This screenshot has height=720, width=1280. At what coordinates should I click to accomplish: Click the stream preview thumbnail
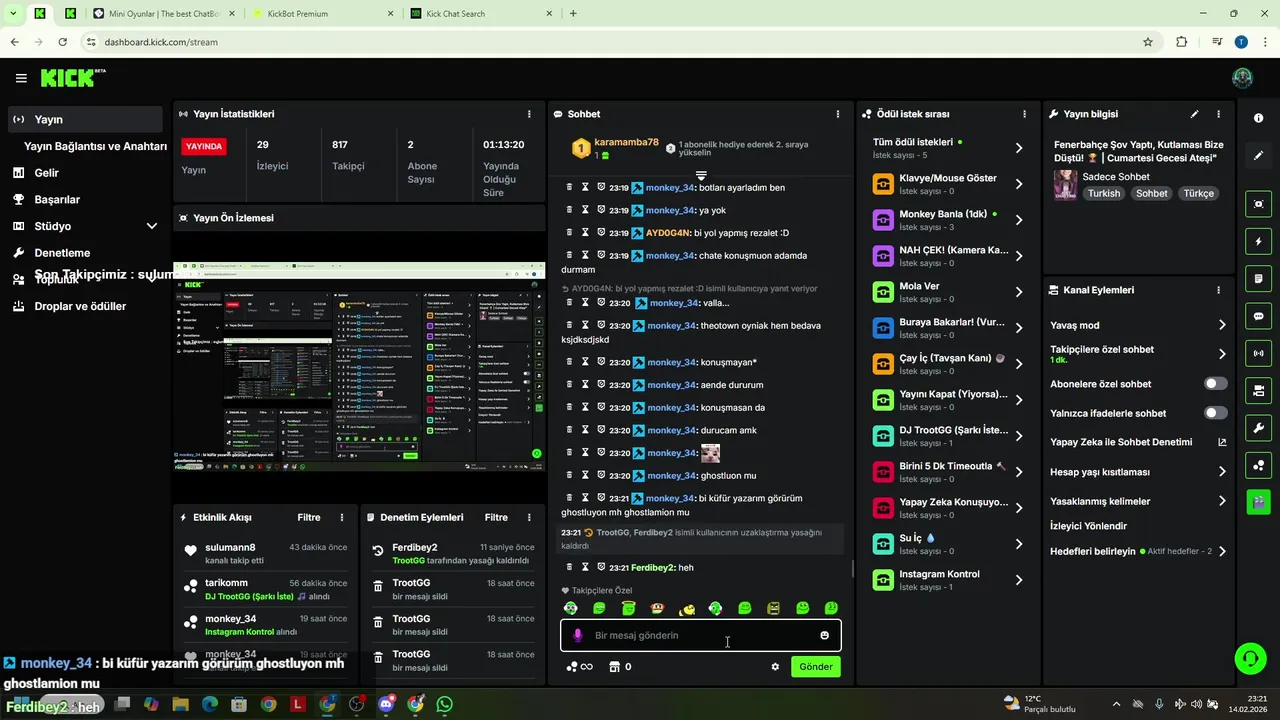tap(359, 365)
